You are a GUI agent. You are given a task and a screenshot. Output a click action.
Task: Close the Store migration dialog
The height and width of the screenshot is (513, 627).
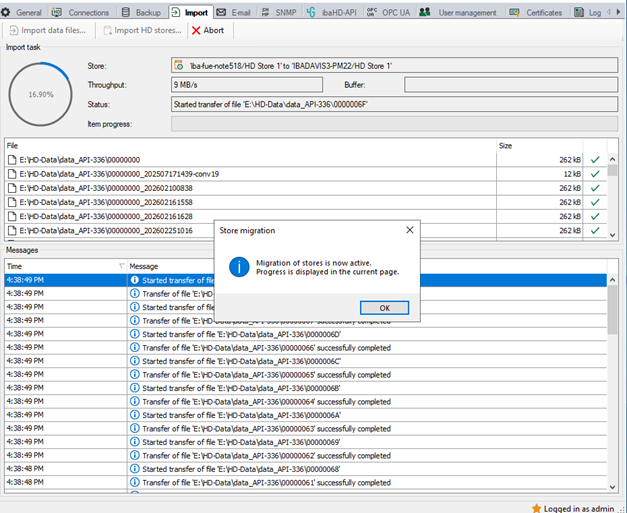(x=408, y=230)
